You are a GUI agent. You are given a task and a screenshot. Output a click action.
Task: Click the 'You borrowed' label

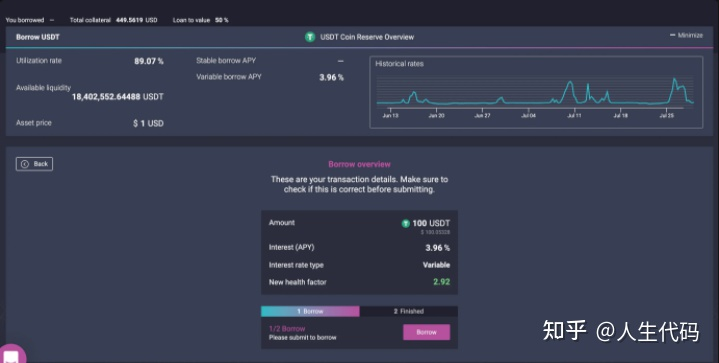click(25, 20)
